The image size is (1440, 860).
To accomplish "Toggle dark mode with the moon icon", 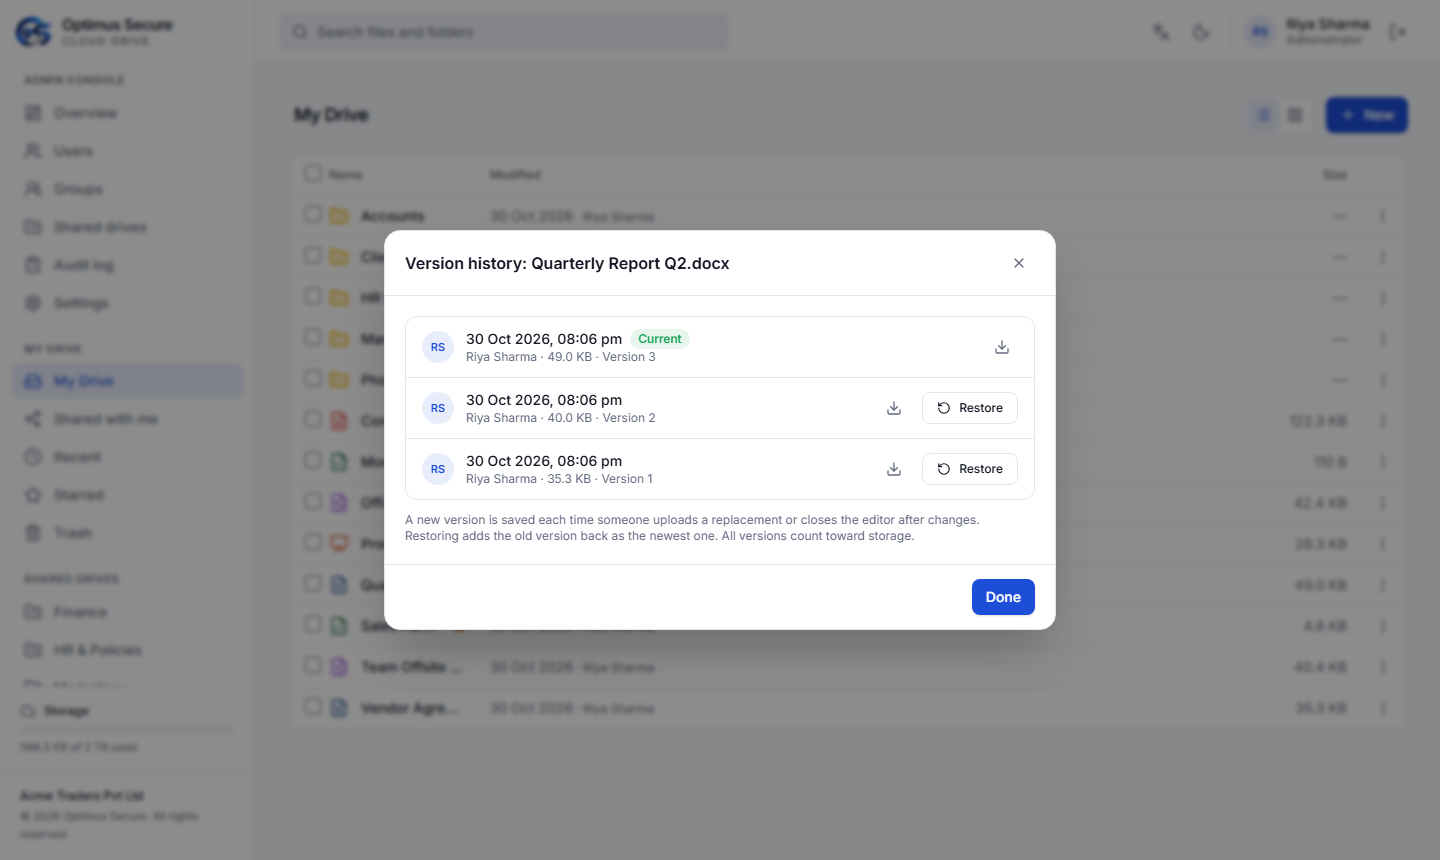I will (1201, 32).
